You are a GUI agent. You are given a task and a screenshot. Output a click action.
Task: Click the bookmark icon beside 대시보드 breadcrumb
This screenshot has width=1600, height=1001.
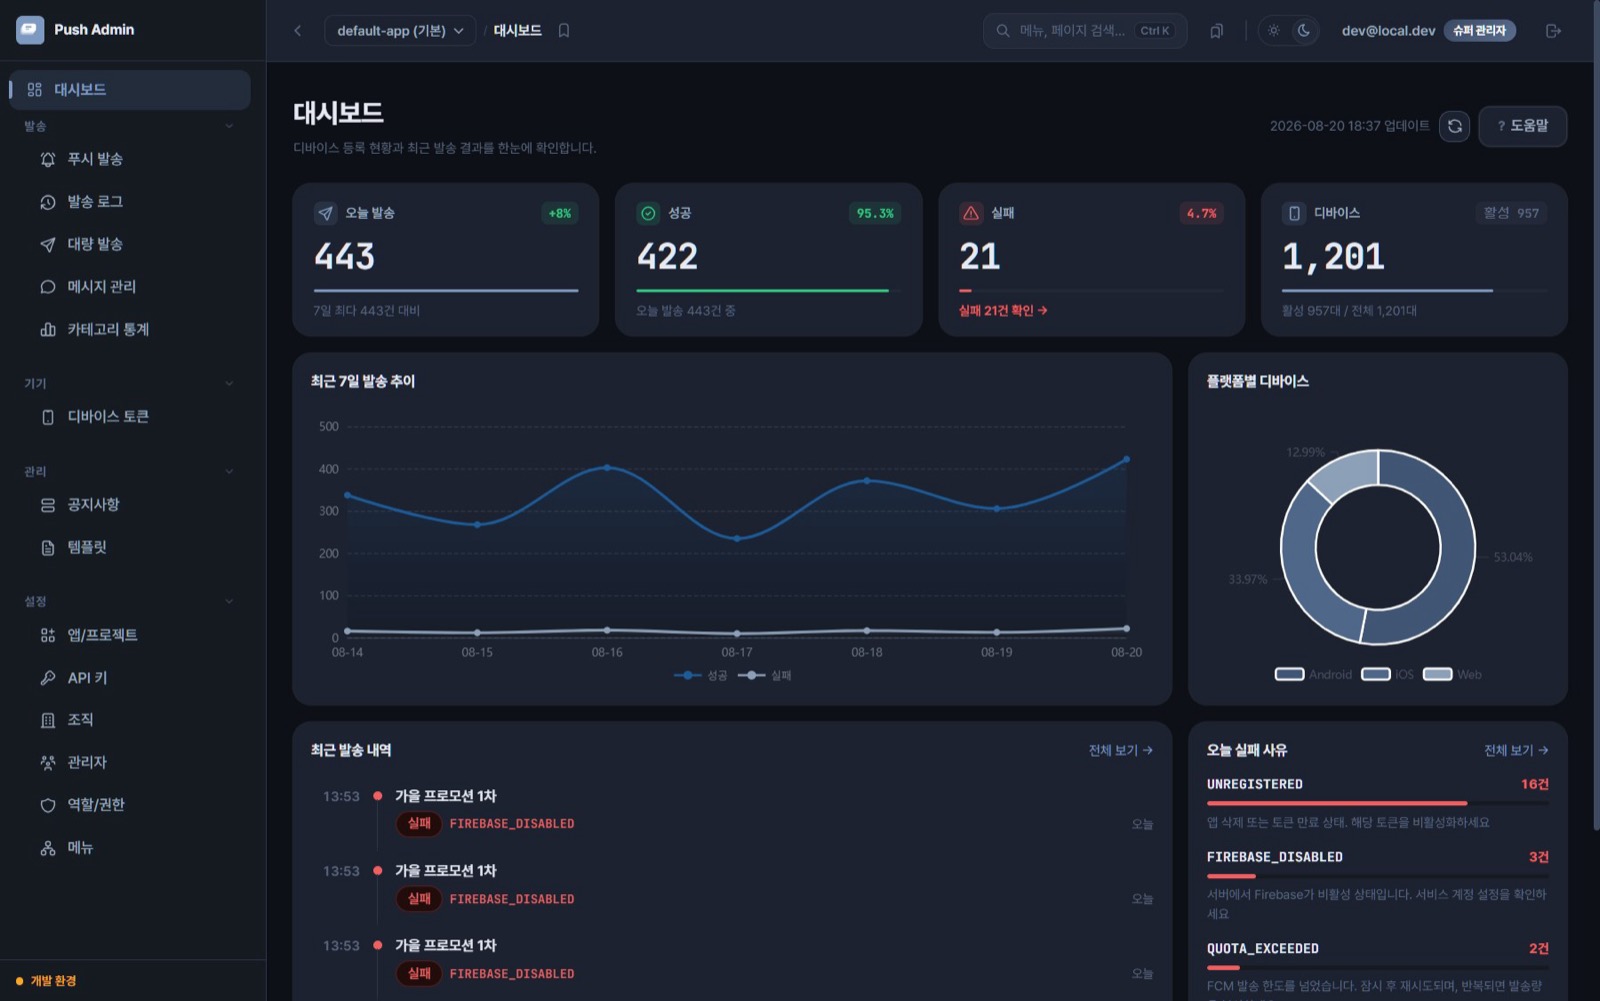click(x=564, y=31)
